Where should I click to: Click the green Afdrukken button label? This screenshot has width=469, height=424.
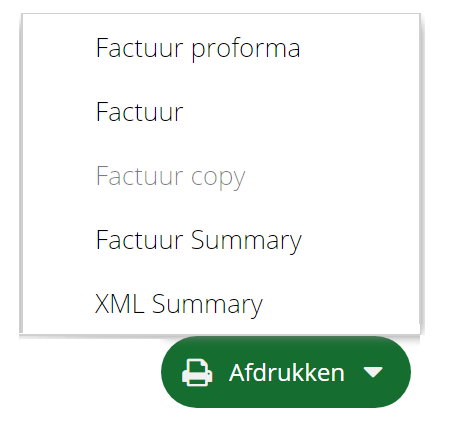click(x=287, y=372)
